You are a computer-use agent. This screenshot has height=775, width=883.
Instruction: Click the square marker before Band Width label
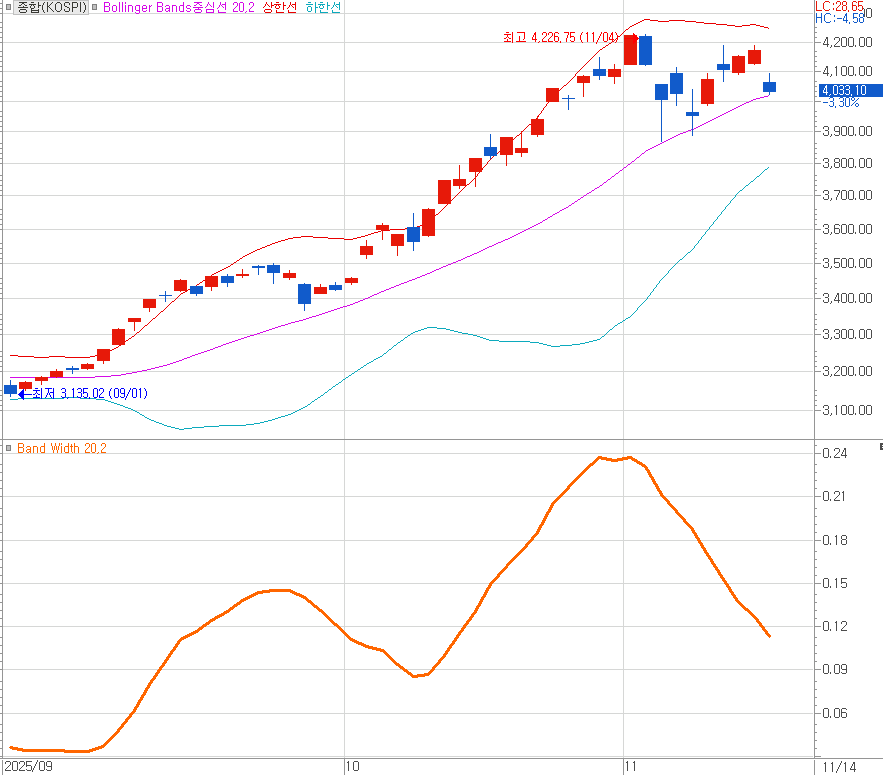[9, 448]
